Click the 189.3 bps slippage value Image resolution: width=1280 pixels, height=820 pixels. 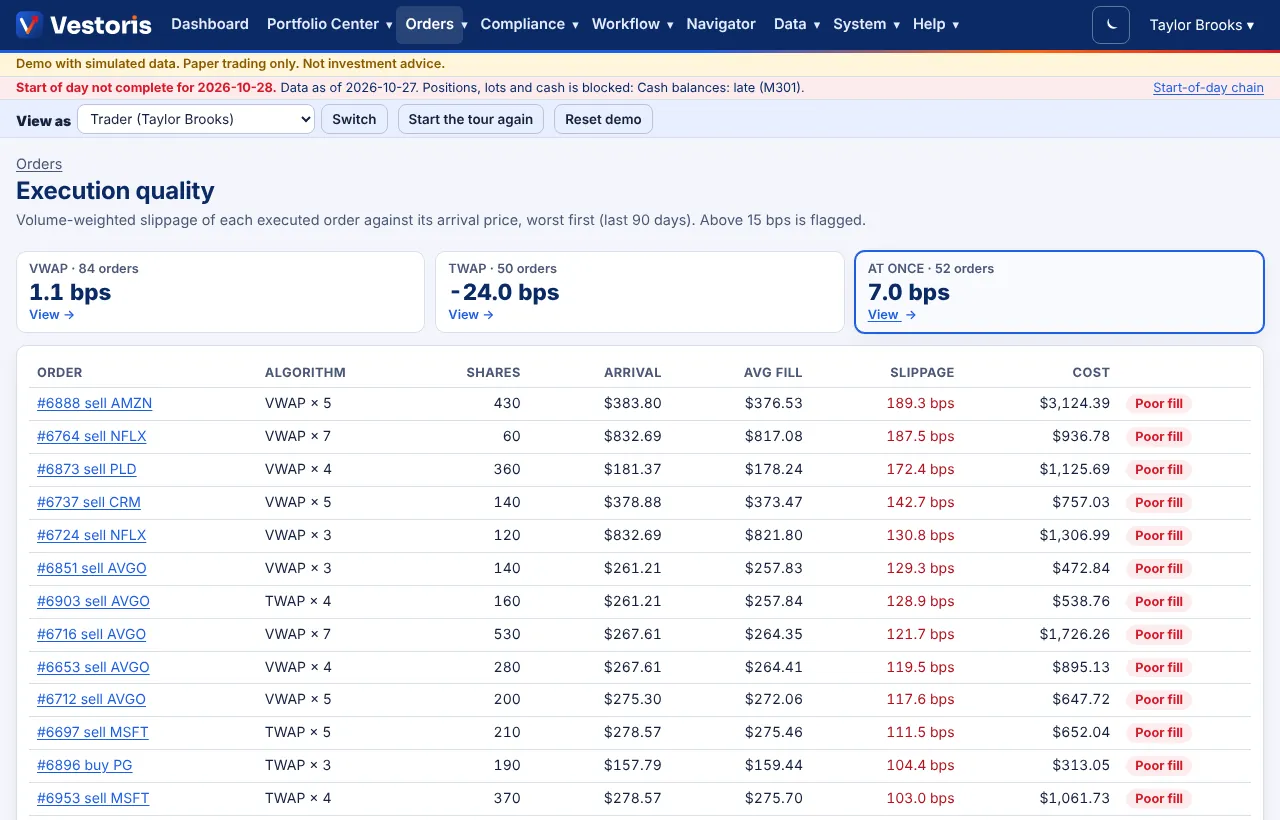point(920,403)
